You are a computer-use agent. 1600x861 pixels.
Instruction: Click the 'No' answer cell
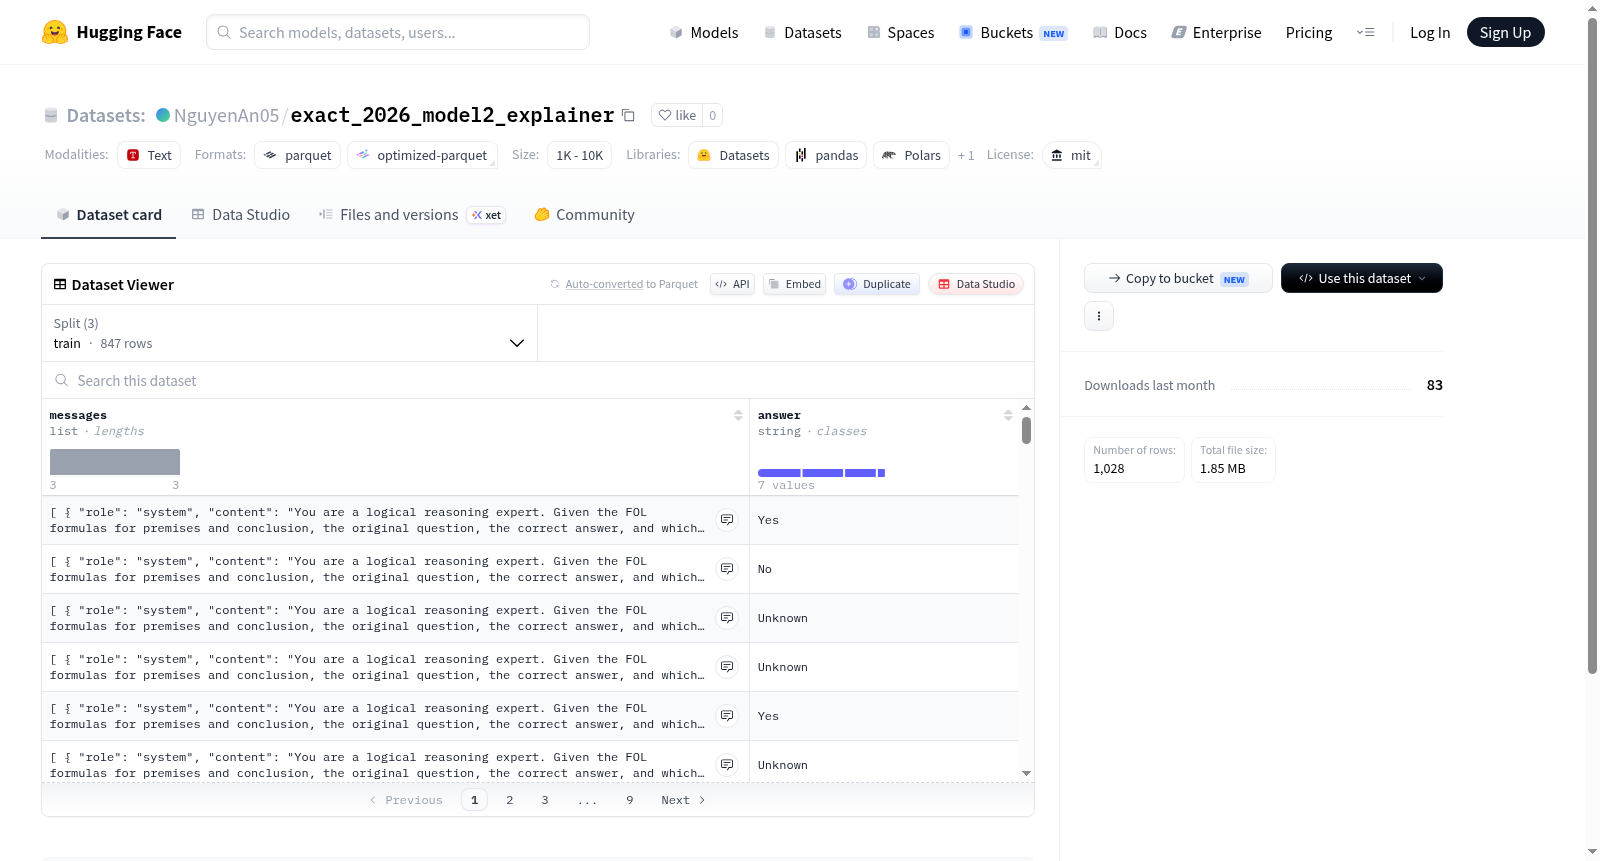pyautogui.click(x=884, y=569)
